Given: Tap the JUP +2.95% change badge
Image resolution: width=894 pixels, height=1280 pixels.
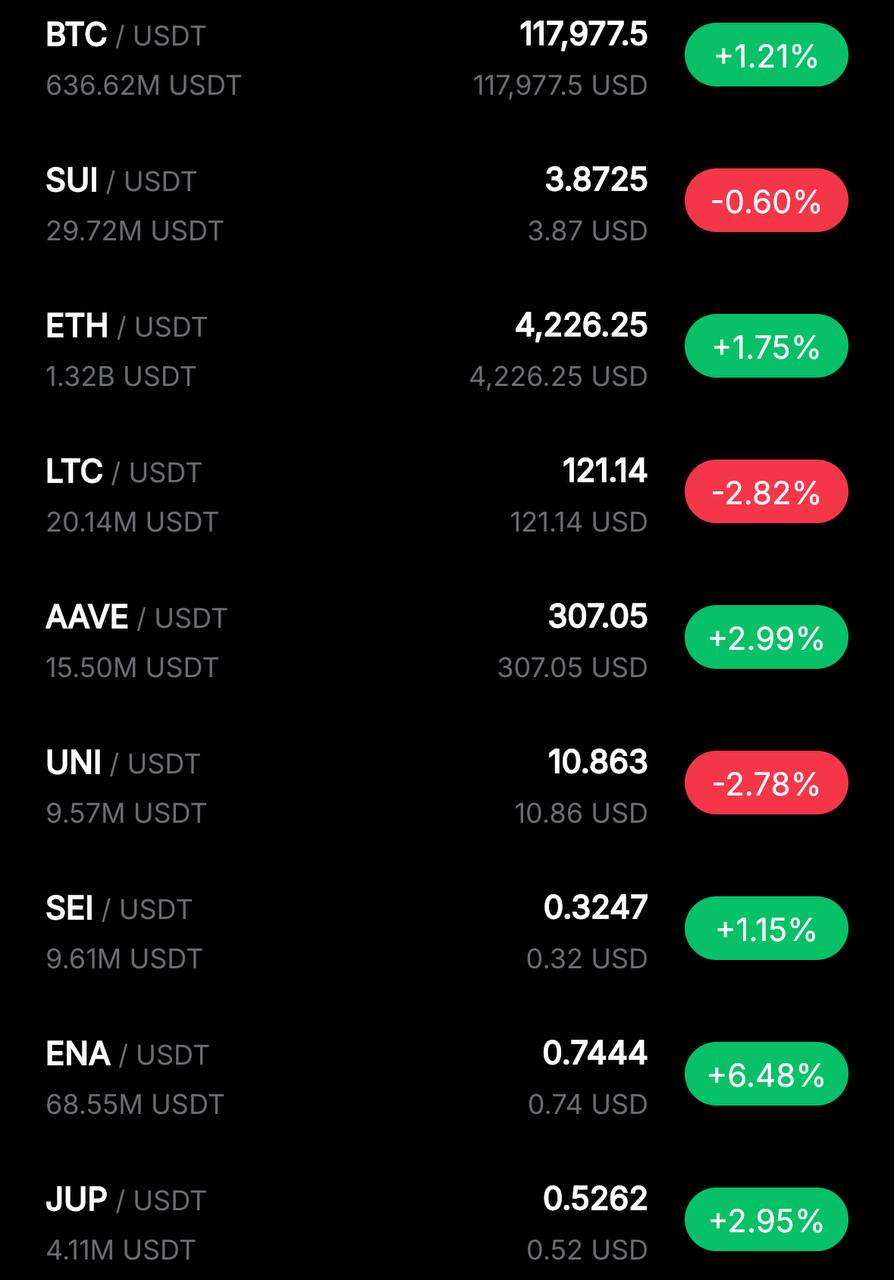Looking at the screenshot, I should point(766,1220).
